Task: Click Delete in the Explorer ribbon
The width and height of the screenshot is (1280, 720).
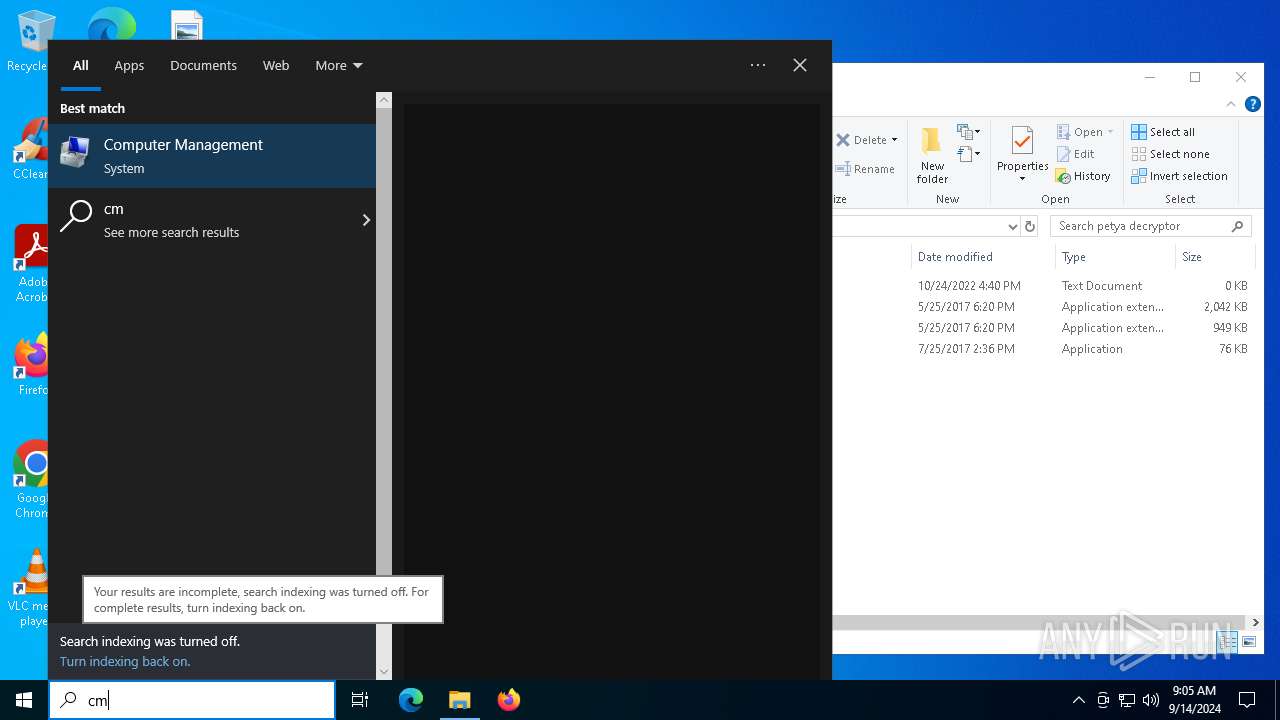Action: pyautogui.click(x=862, y=140)
